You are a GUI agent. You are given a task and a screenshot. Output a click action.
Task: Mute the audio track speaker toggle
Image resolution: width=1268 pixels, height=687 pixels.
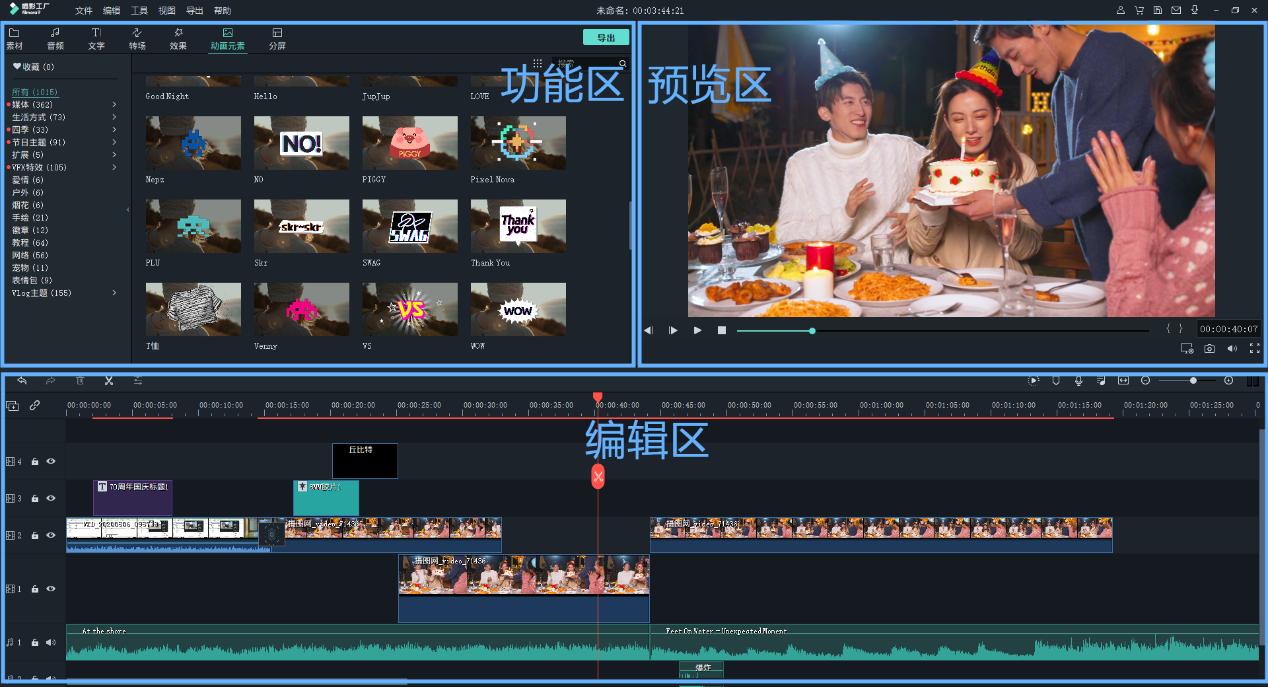pyautogui.click(x=50, y=643)
